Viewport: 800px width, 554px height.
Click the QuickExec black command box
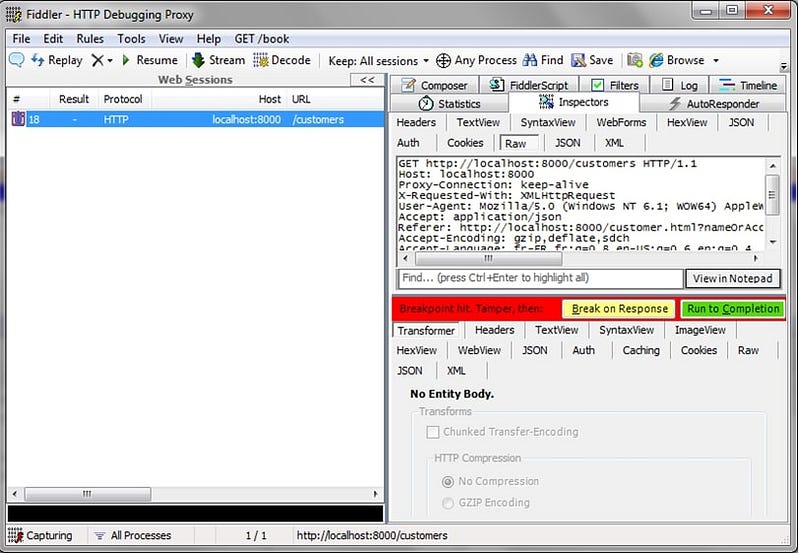[x=195, y=513]
